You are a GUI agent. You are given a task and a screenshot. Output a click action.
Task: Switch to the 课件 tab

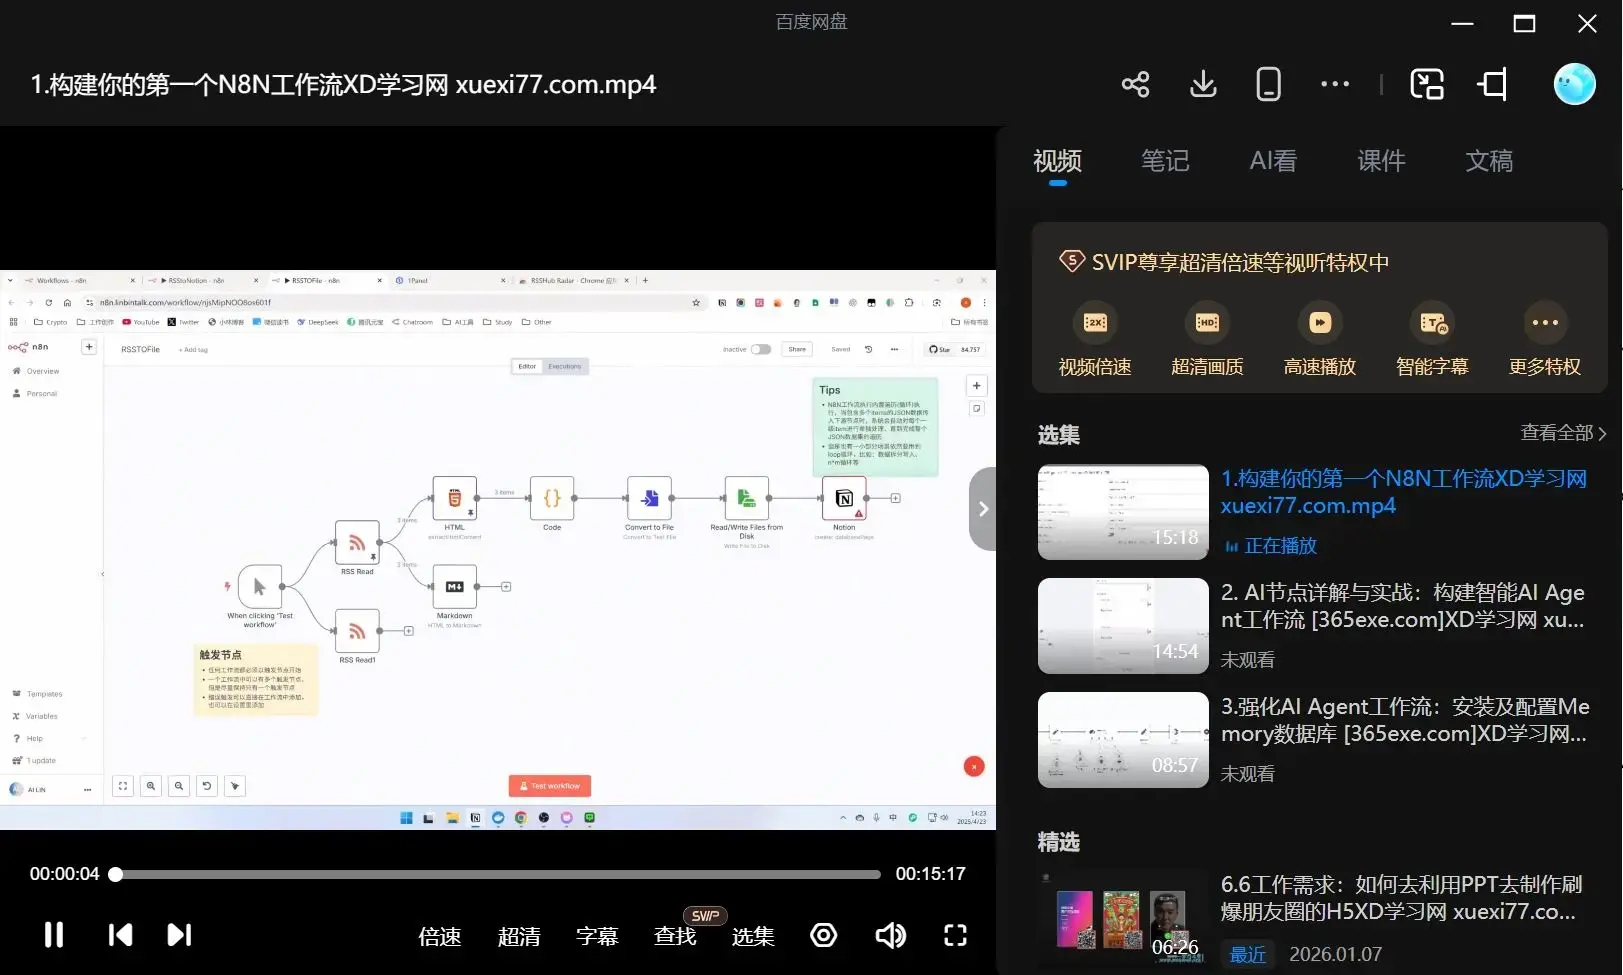coord(1381,161)
